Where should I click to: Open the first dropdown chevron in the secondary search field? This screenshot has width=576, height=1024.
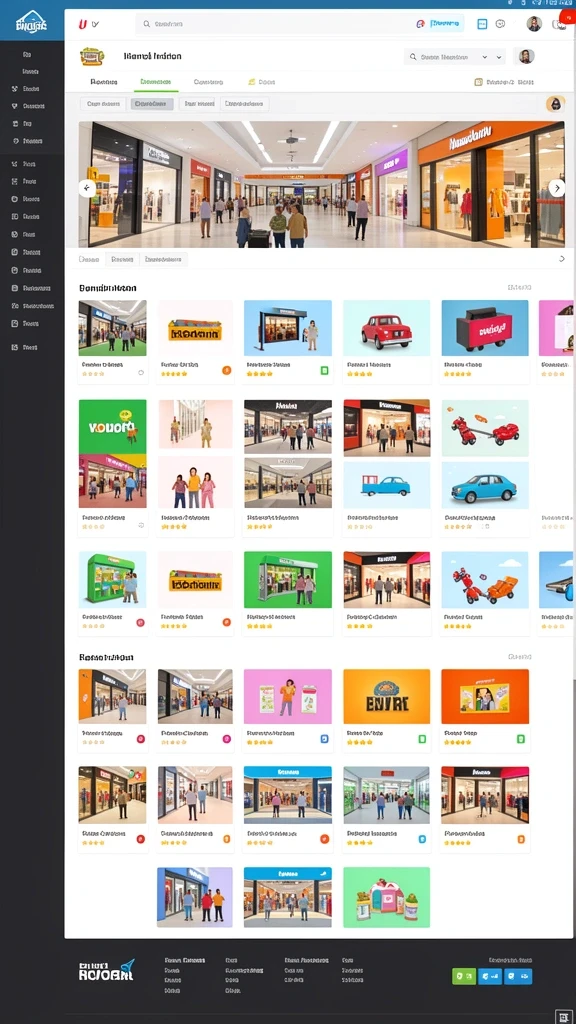pos(485,57)
